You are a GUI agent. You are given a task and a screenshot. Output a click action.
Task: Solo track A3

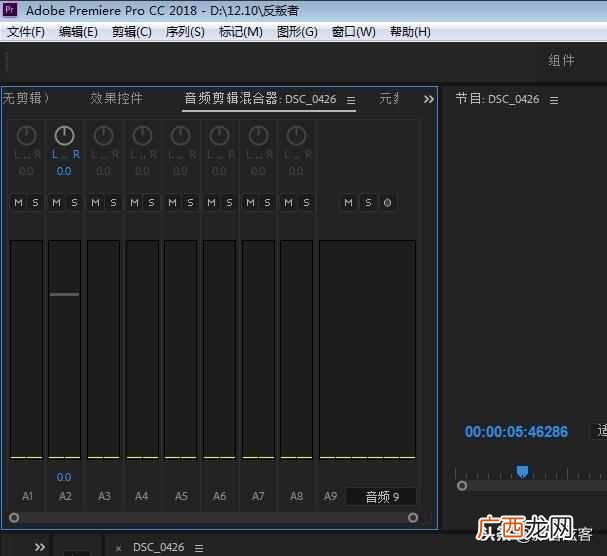coord(113,202)
